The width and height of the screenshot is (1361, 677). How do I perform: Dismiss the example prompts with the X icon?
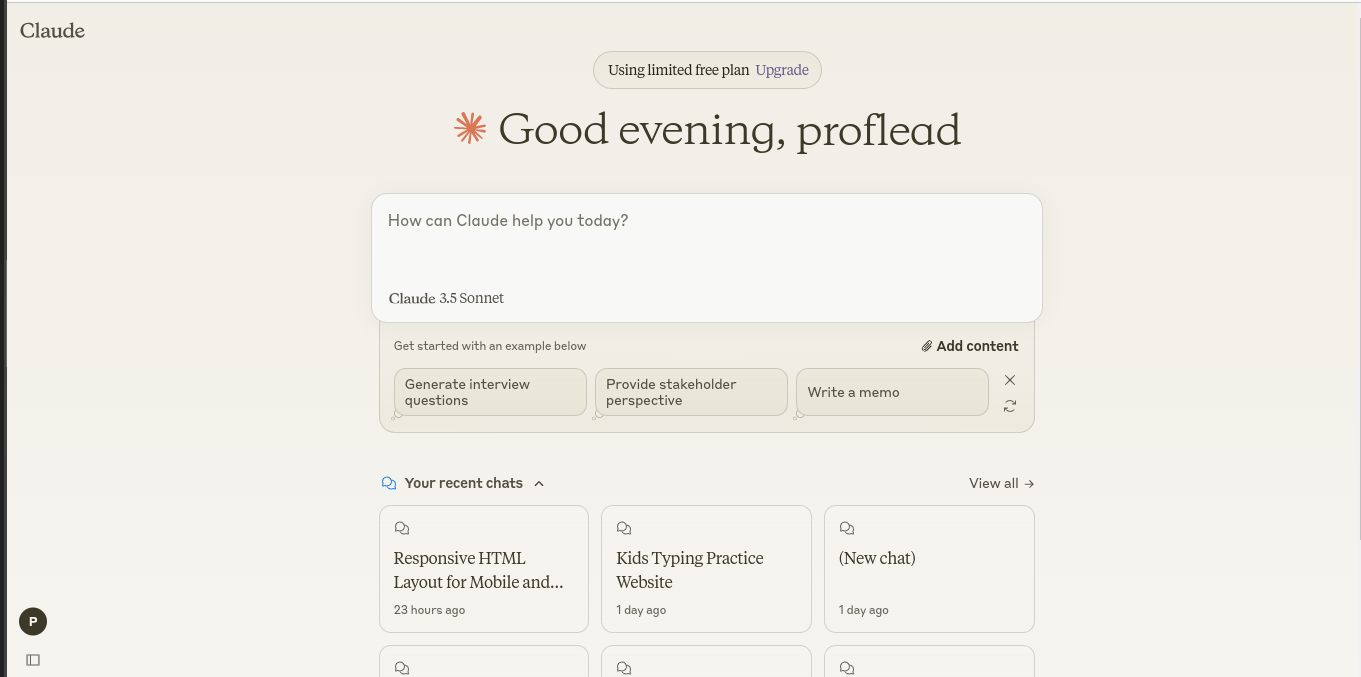pos(1010,380)
